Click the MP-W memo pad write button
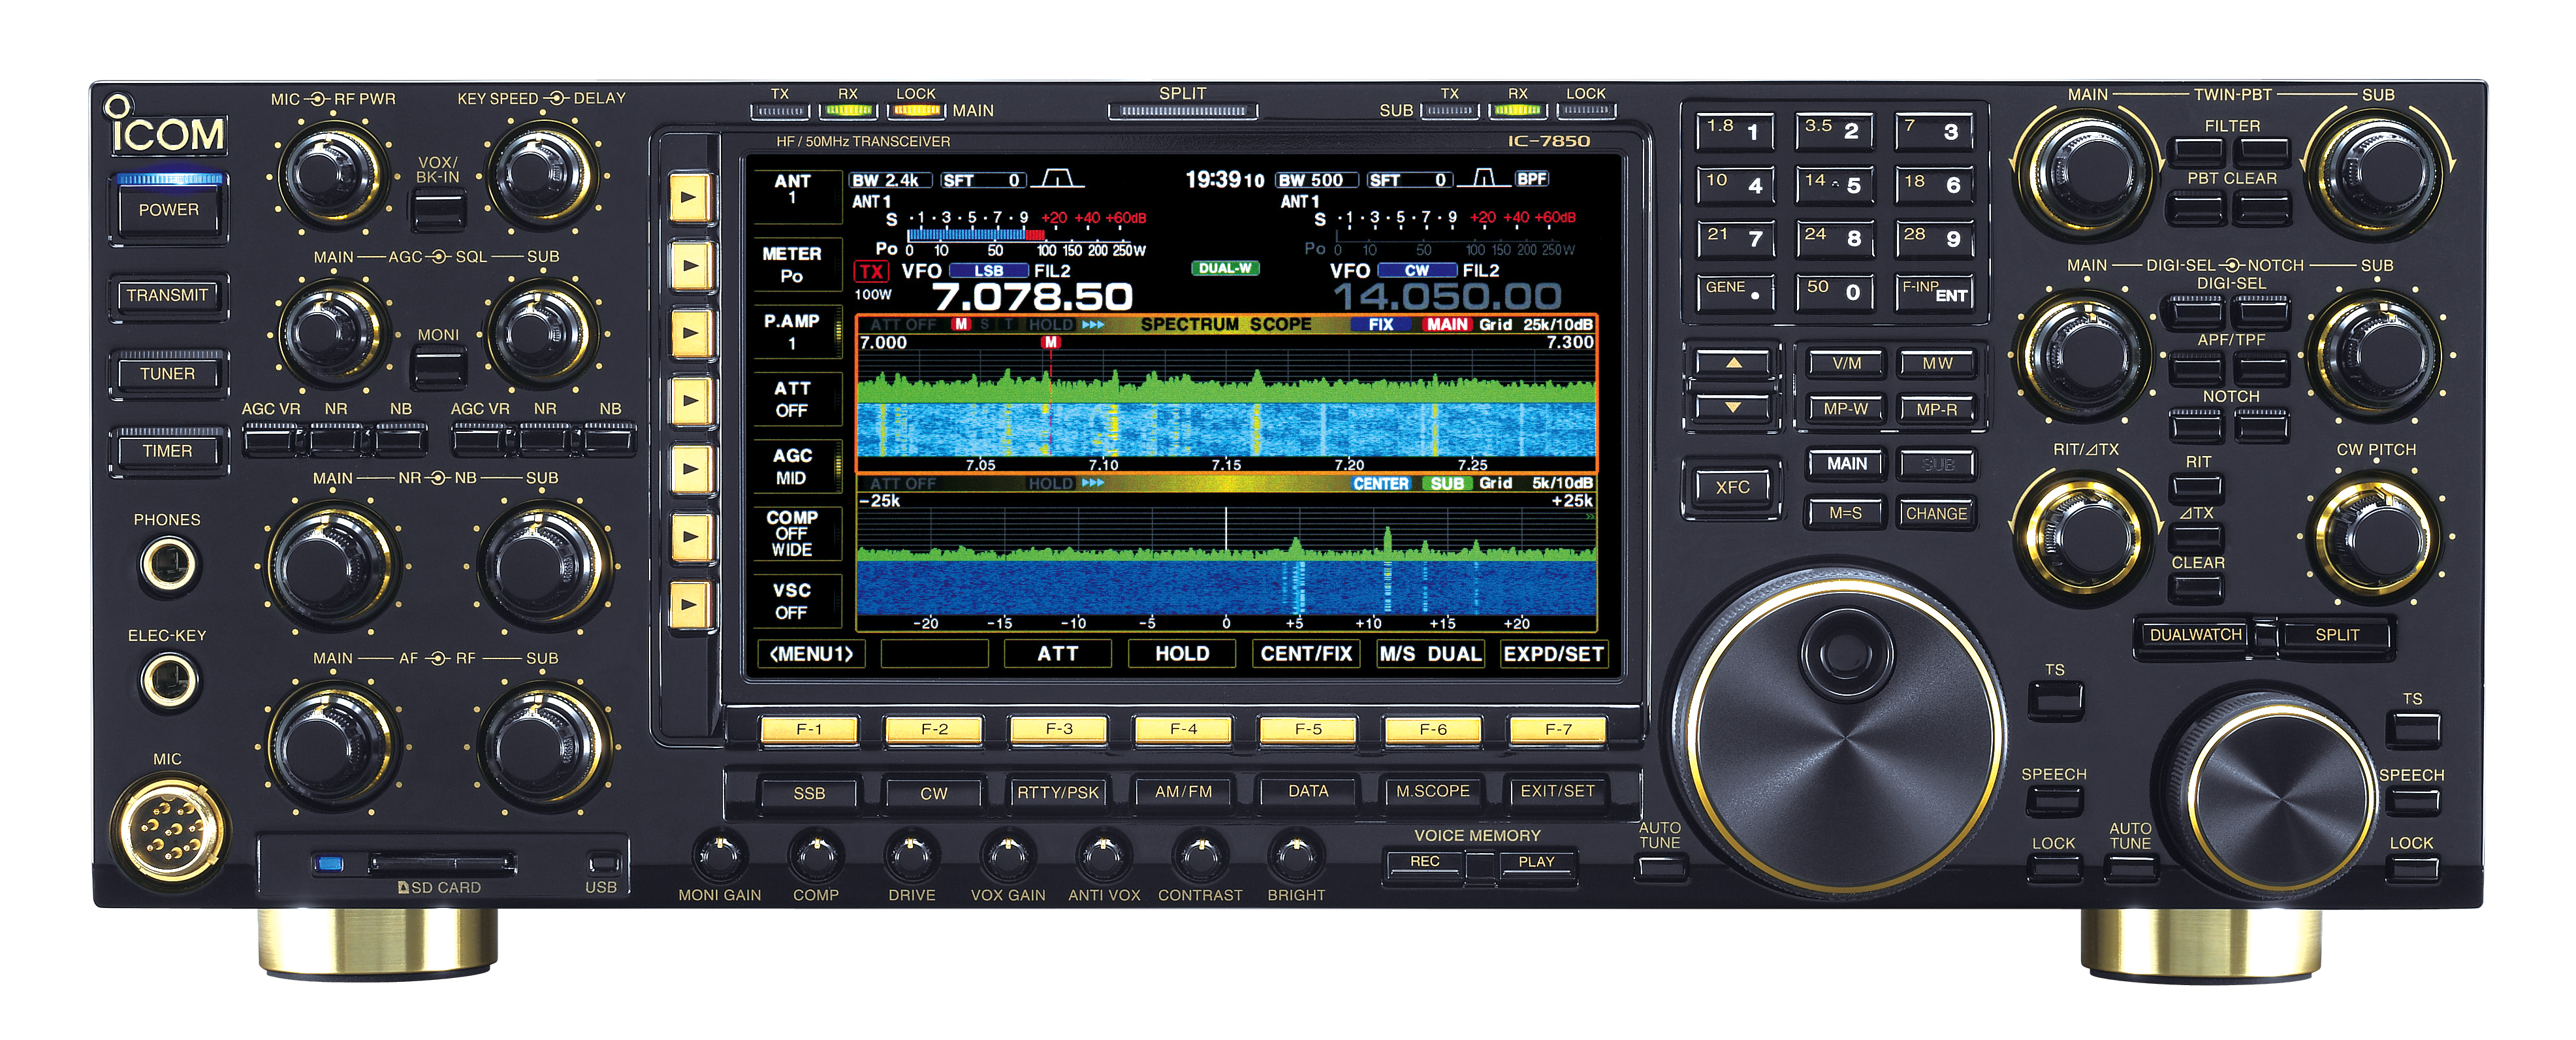Image resolution: width=2576 pixels, height=1040 pixels. 1846,410
